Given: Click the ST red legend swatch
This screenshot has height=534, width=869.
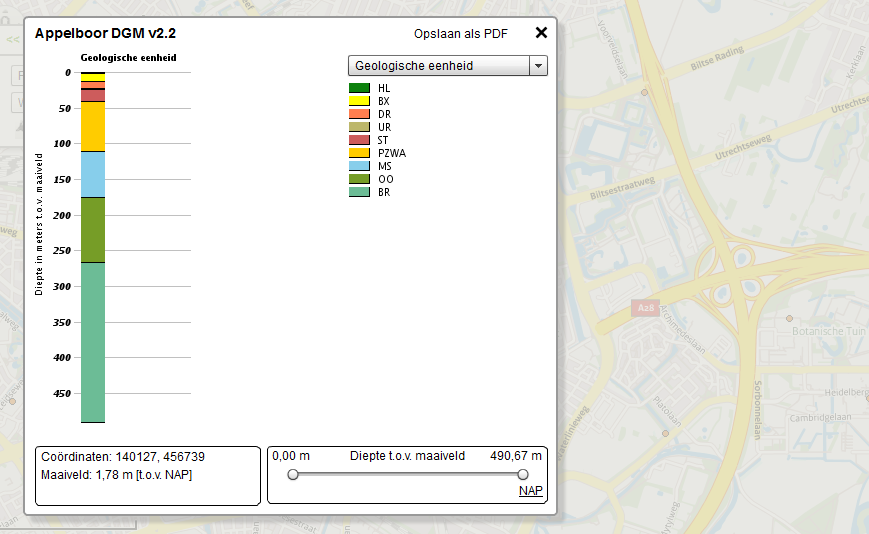Looking at the screenshot, I should (359, 140).
